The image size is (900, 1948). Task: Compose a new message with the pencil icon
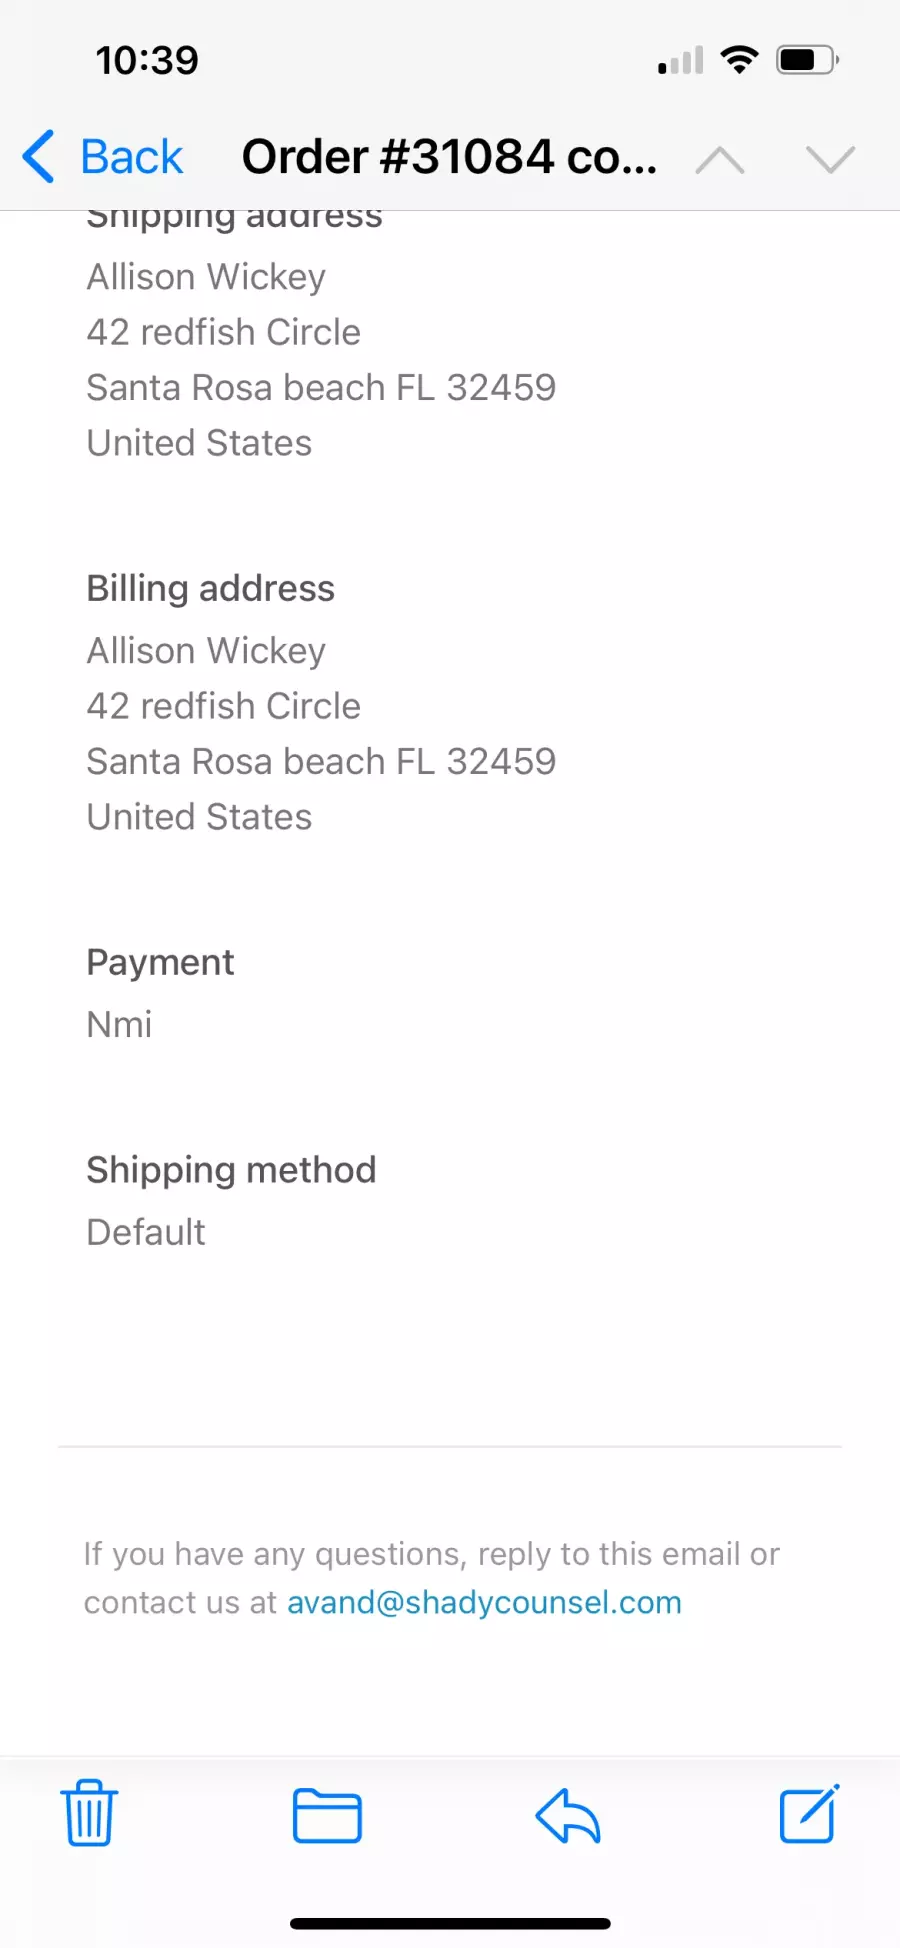click(808, 1813)
